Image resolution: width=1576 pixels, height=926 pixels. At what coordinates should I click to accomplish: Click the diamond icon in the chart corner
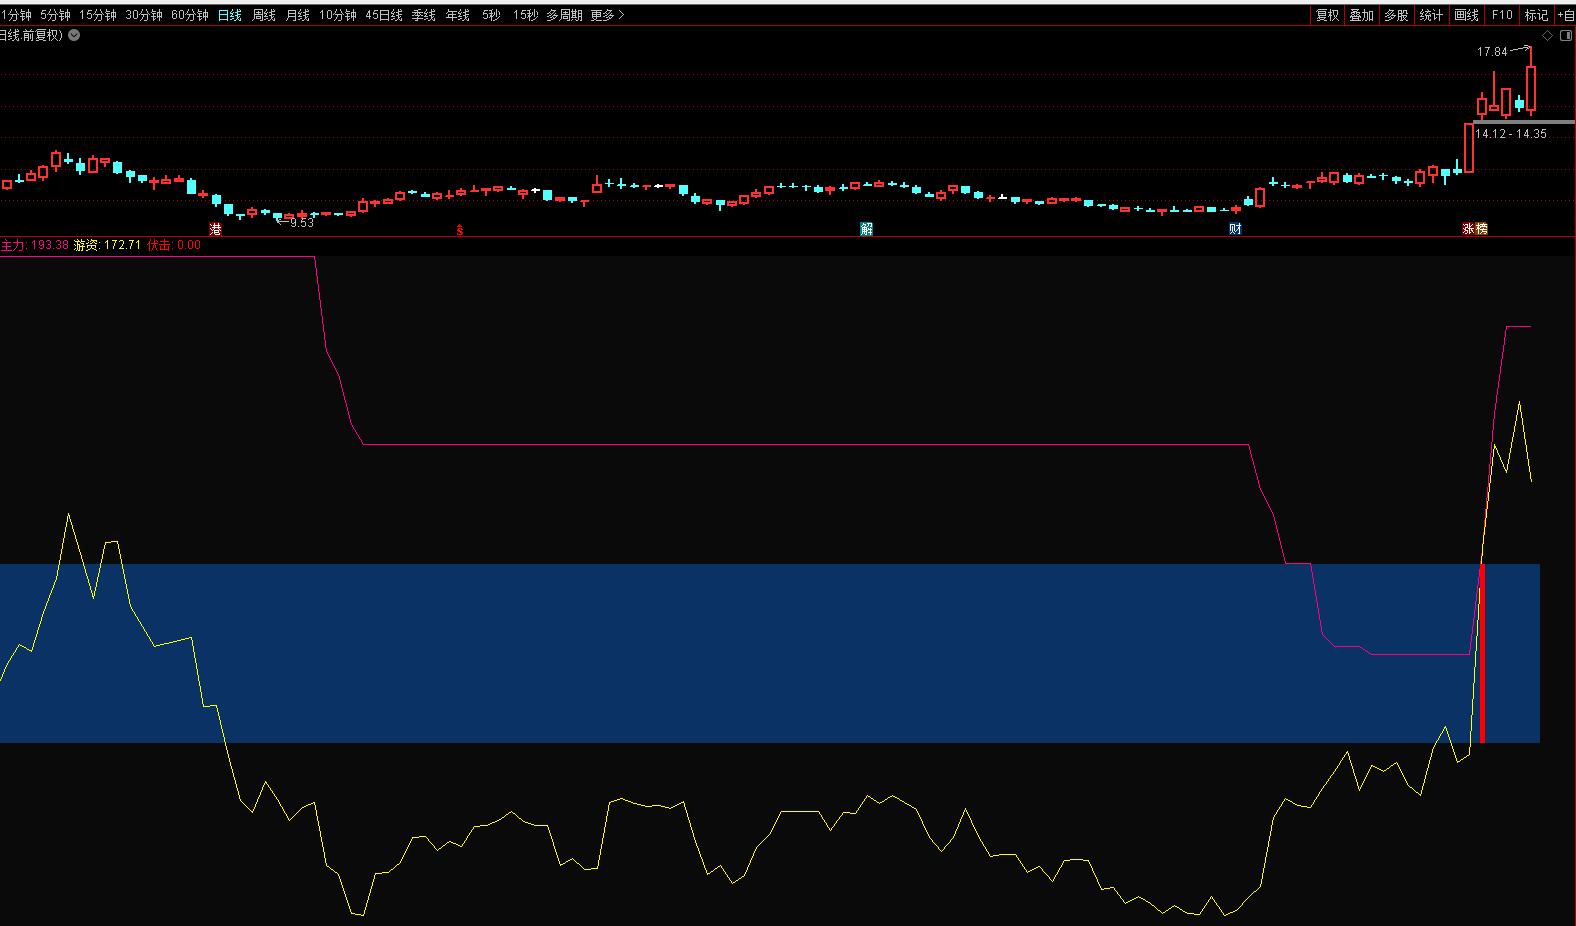(x=1547, y=35)
